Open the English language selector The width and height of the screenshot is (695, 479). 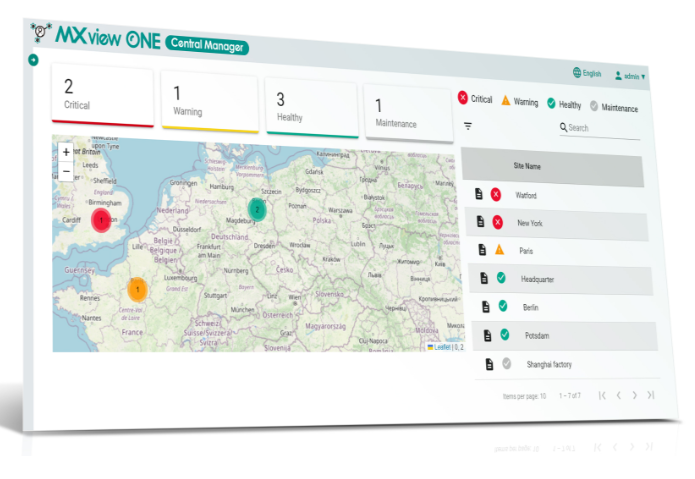tap(587, 73)
